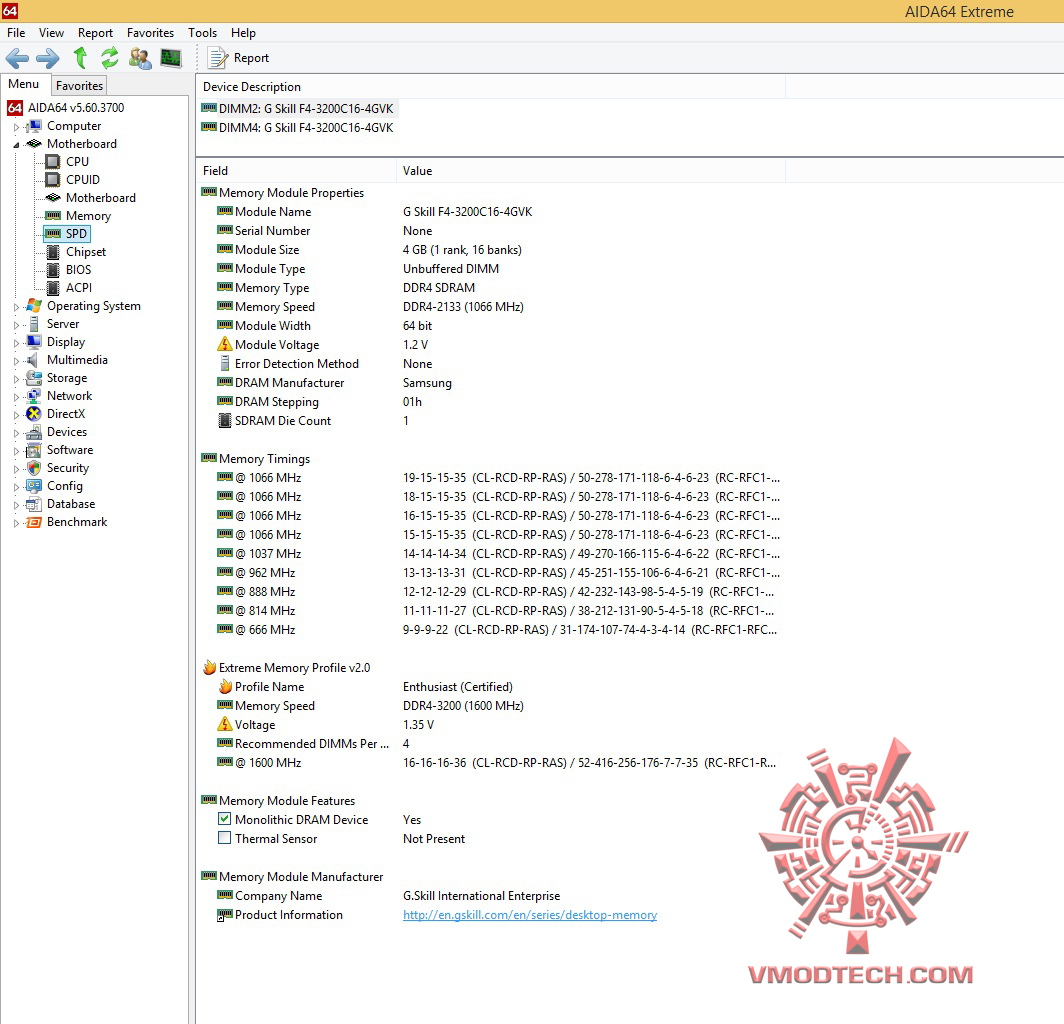This screenshot has width=1064, height=1024.
Task: Open the gskill.com desktop-memory link
Action: [530, 915]
